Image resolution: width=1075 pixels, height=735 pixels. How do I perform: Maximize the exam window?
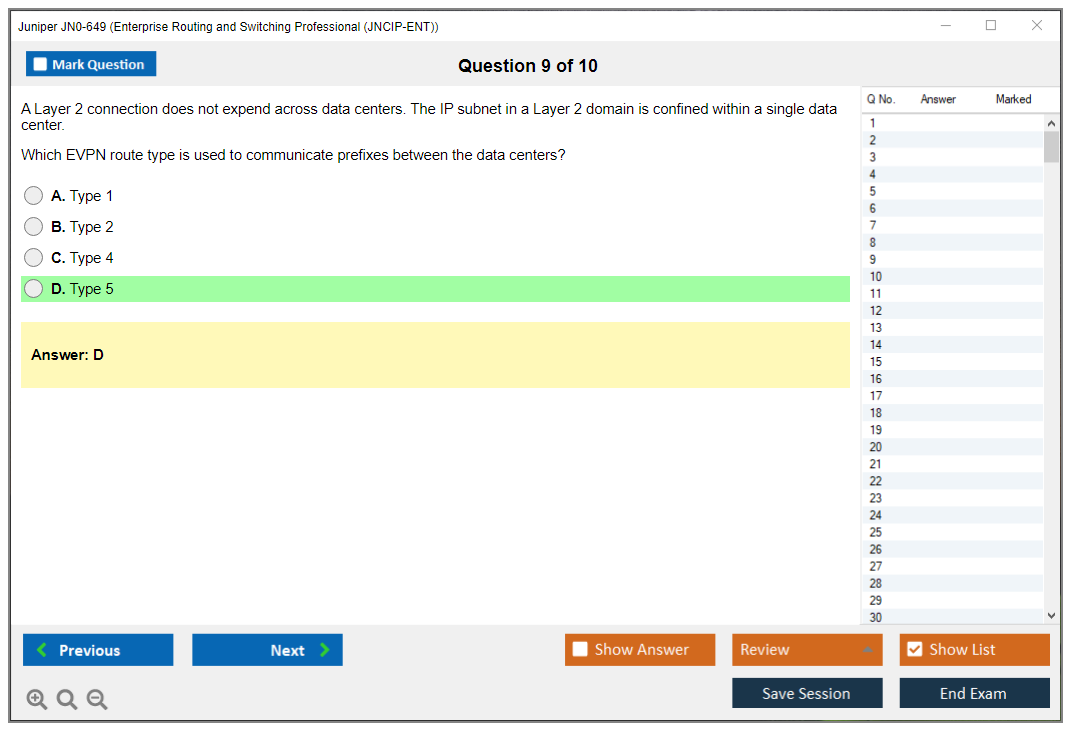(991, 26)
